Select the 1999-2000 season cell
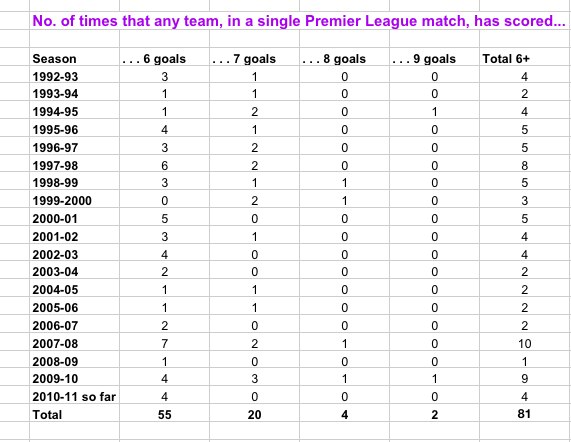The height and width of the screenshot is (442, 571). (74, 200)
